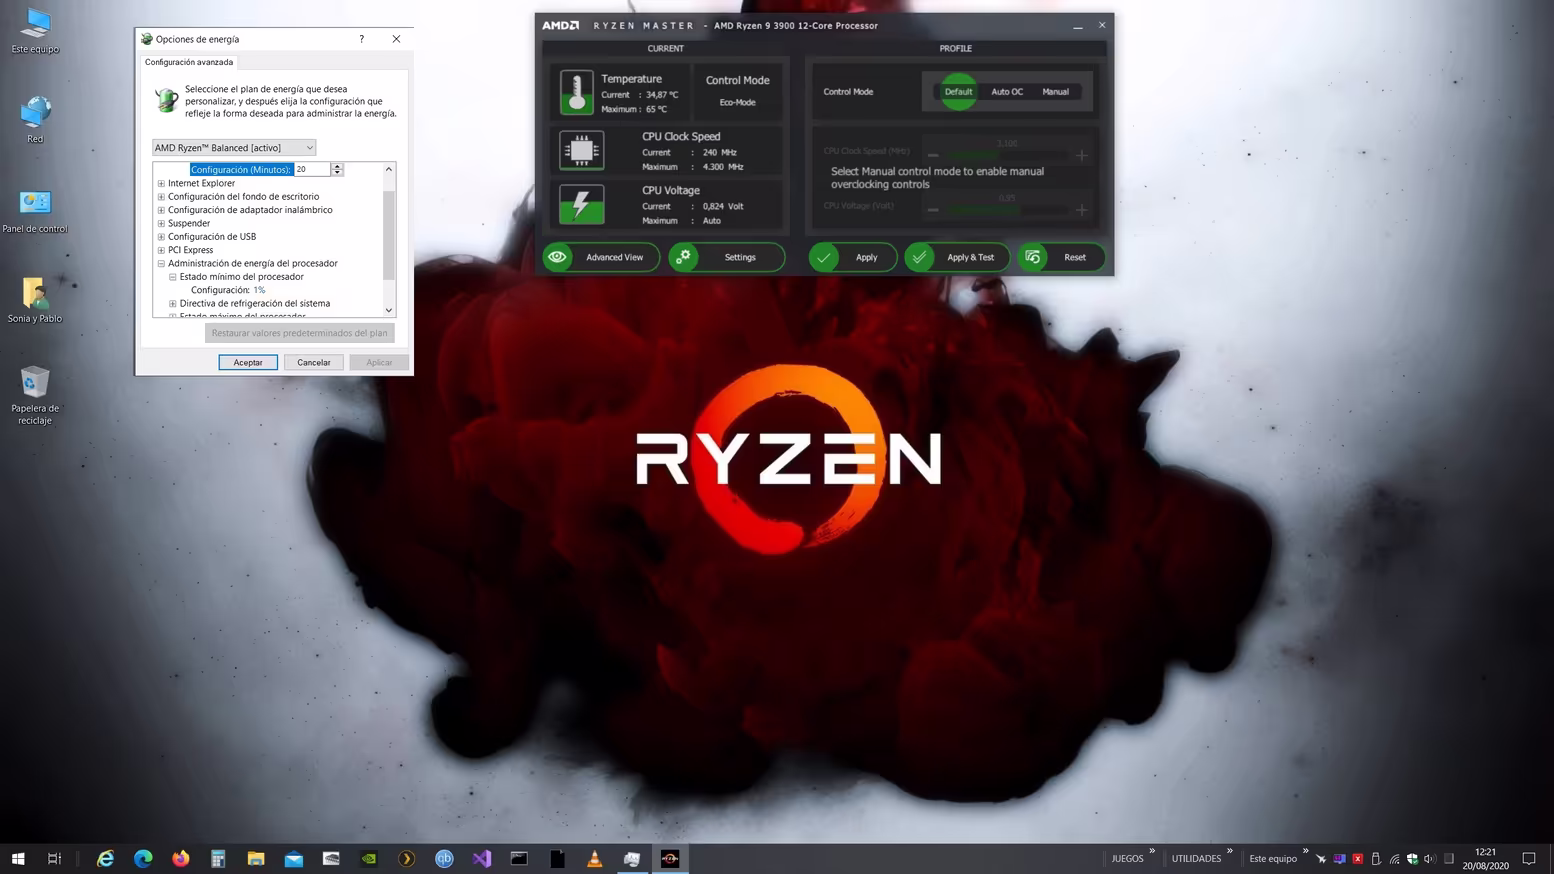Open the Mail app from taskbar
1554x874 pixels.
pyautogui.click(x=294, y=859)
